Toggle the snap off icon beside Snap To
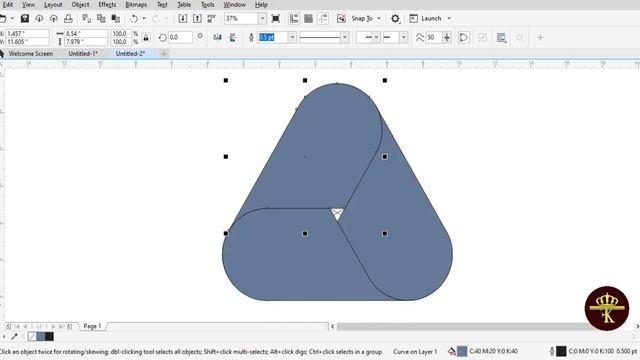 [341, 18]
